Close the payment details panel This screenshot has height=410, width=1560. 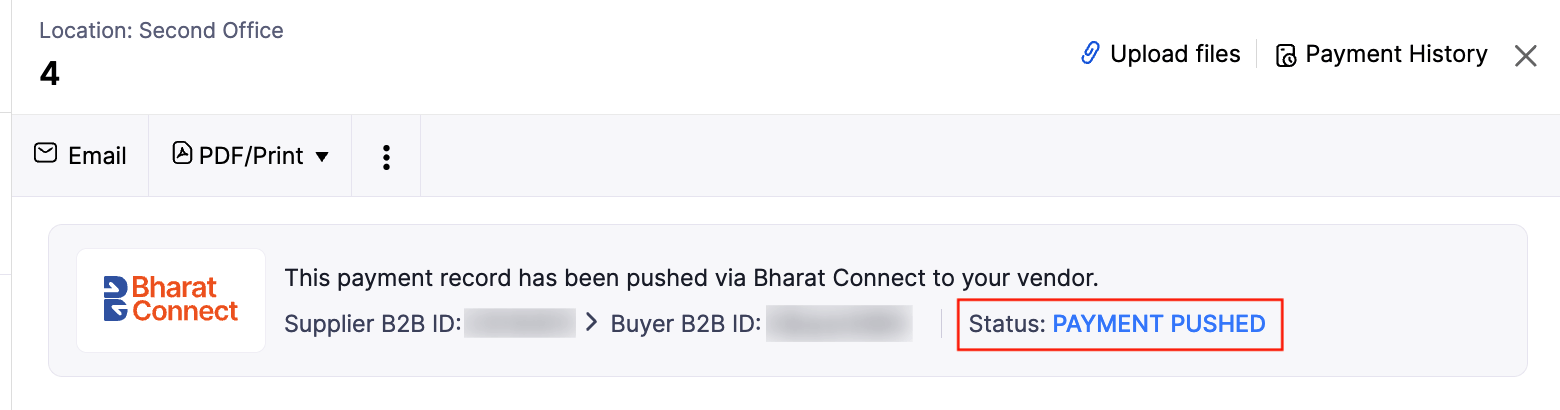point(1525,55)
